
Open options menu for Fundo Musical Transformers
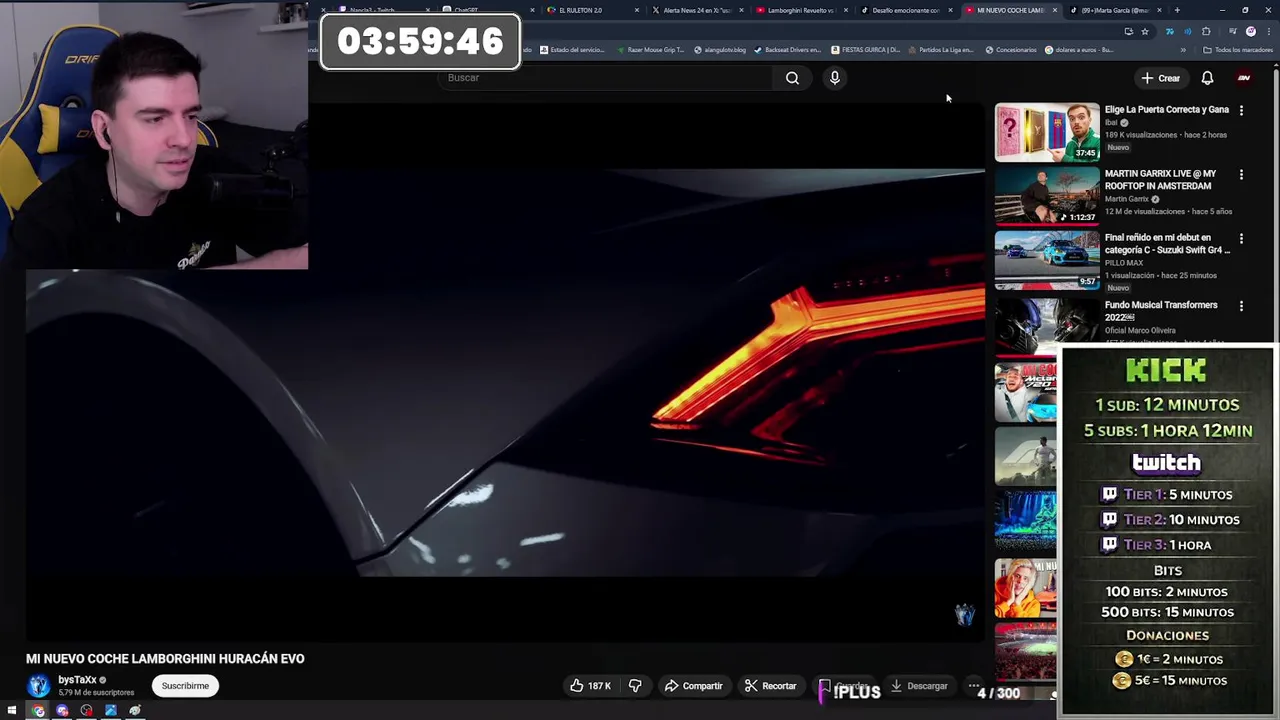1241,306
